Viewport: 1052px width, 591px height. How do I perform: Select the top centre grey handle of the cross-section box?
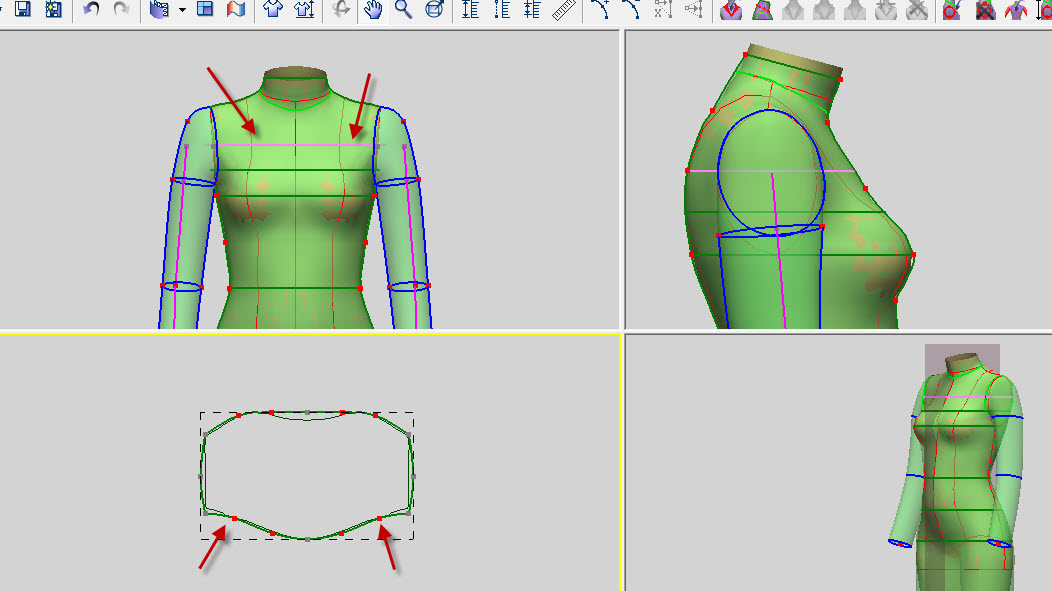[307, 413]
